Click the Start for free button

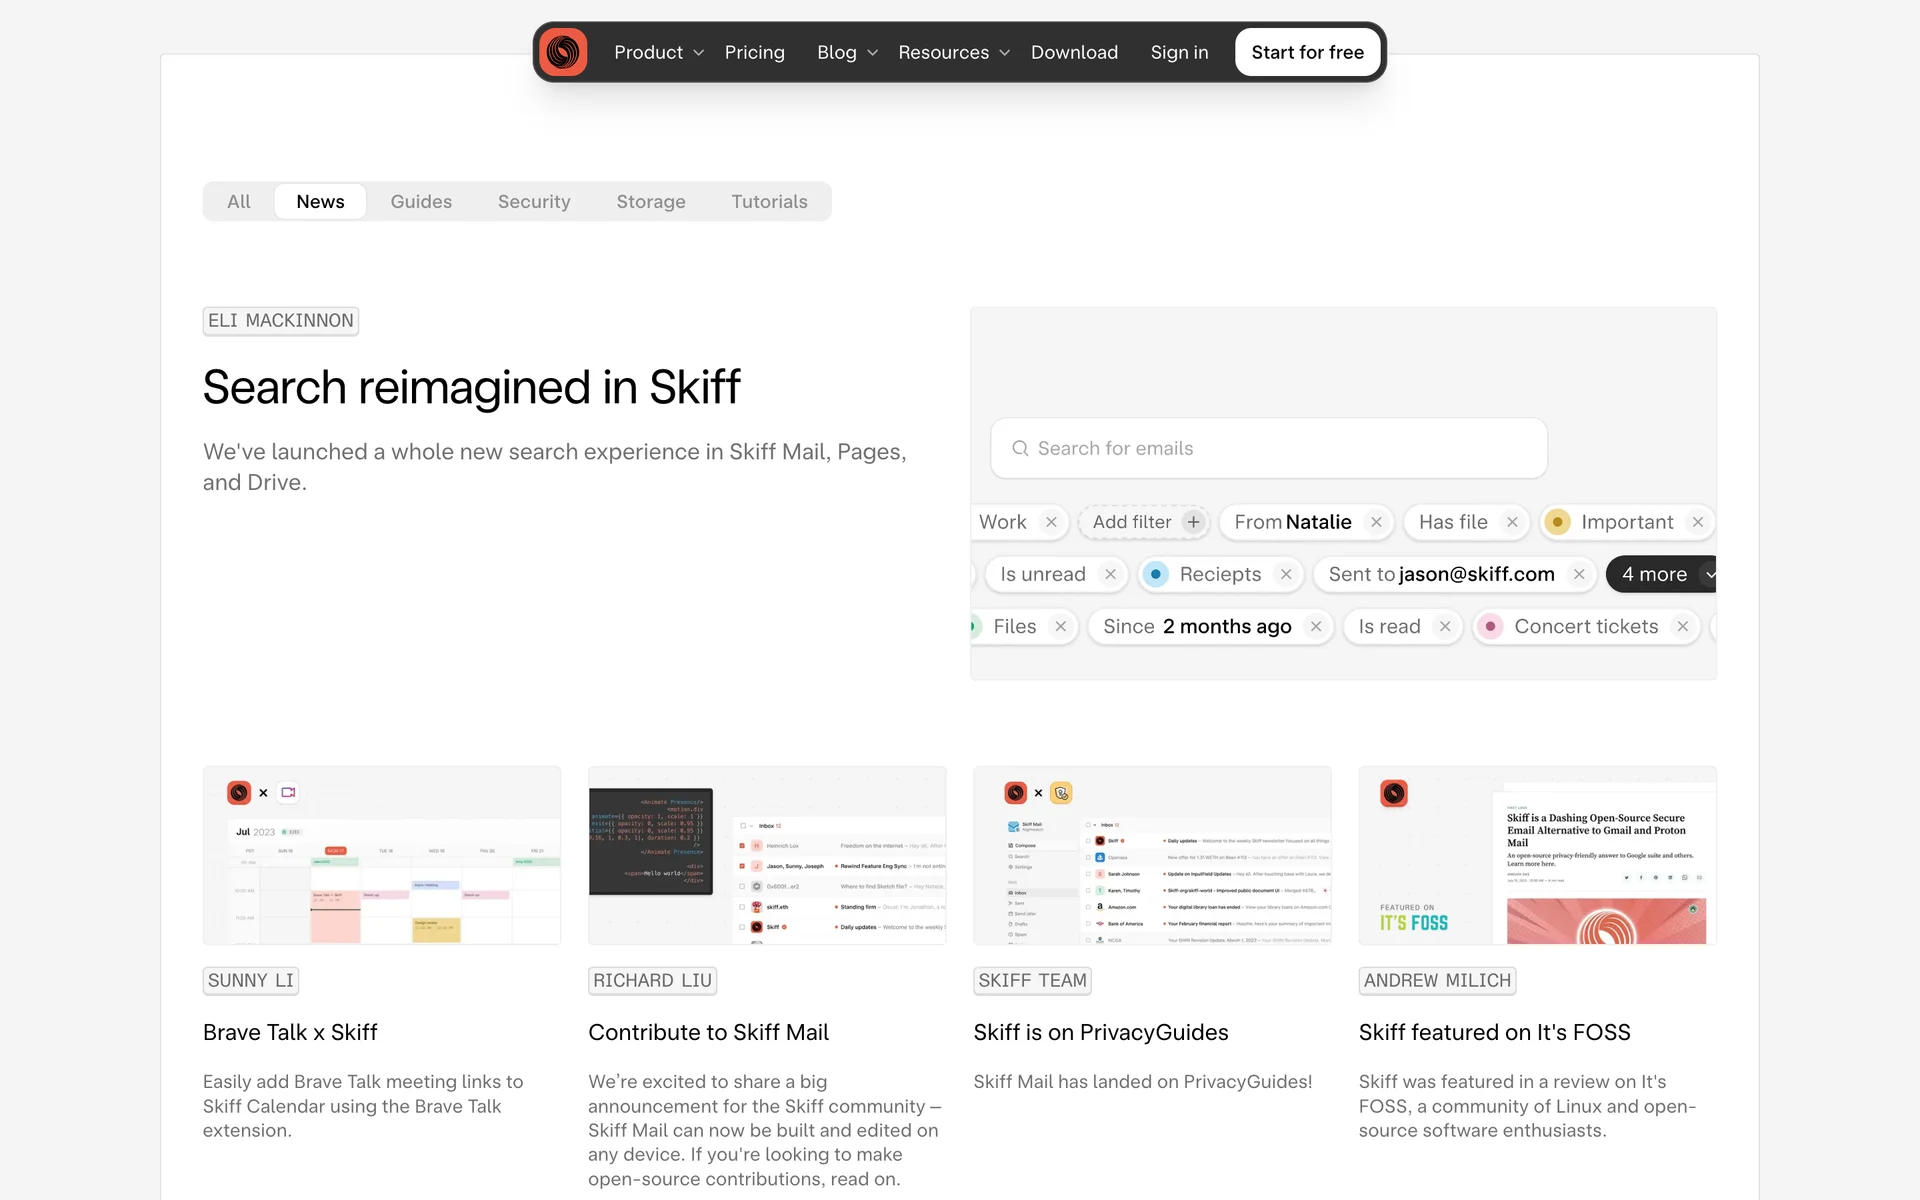click(x=1307, y=52)
